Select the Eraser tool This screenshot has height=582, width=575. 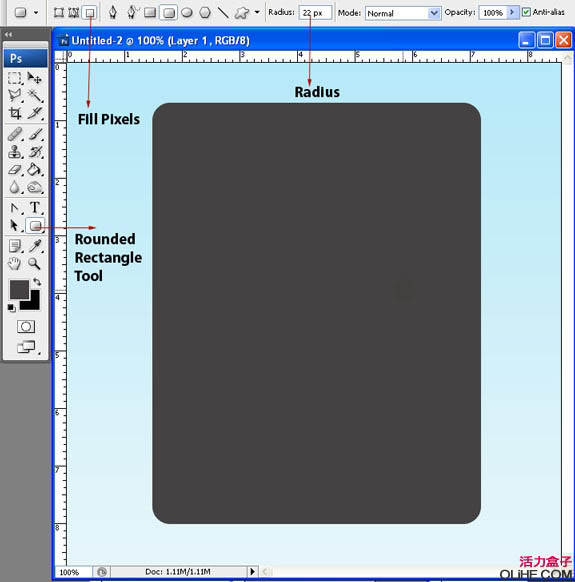14,170
